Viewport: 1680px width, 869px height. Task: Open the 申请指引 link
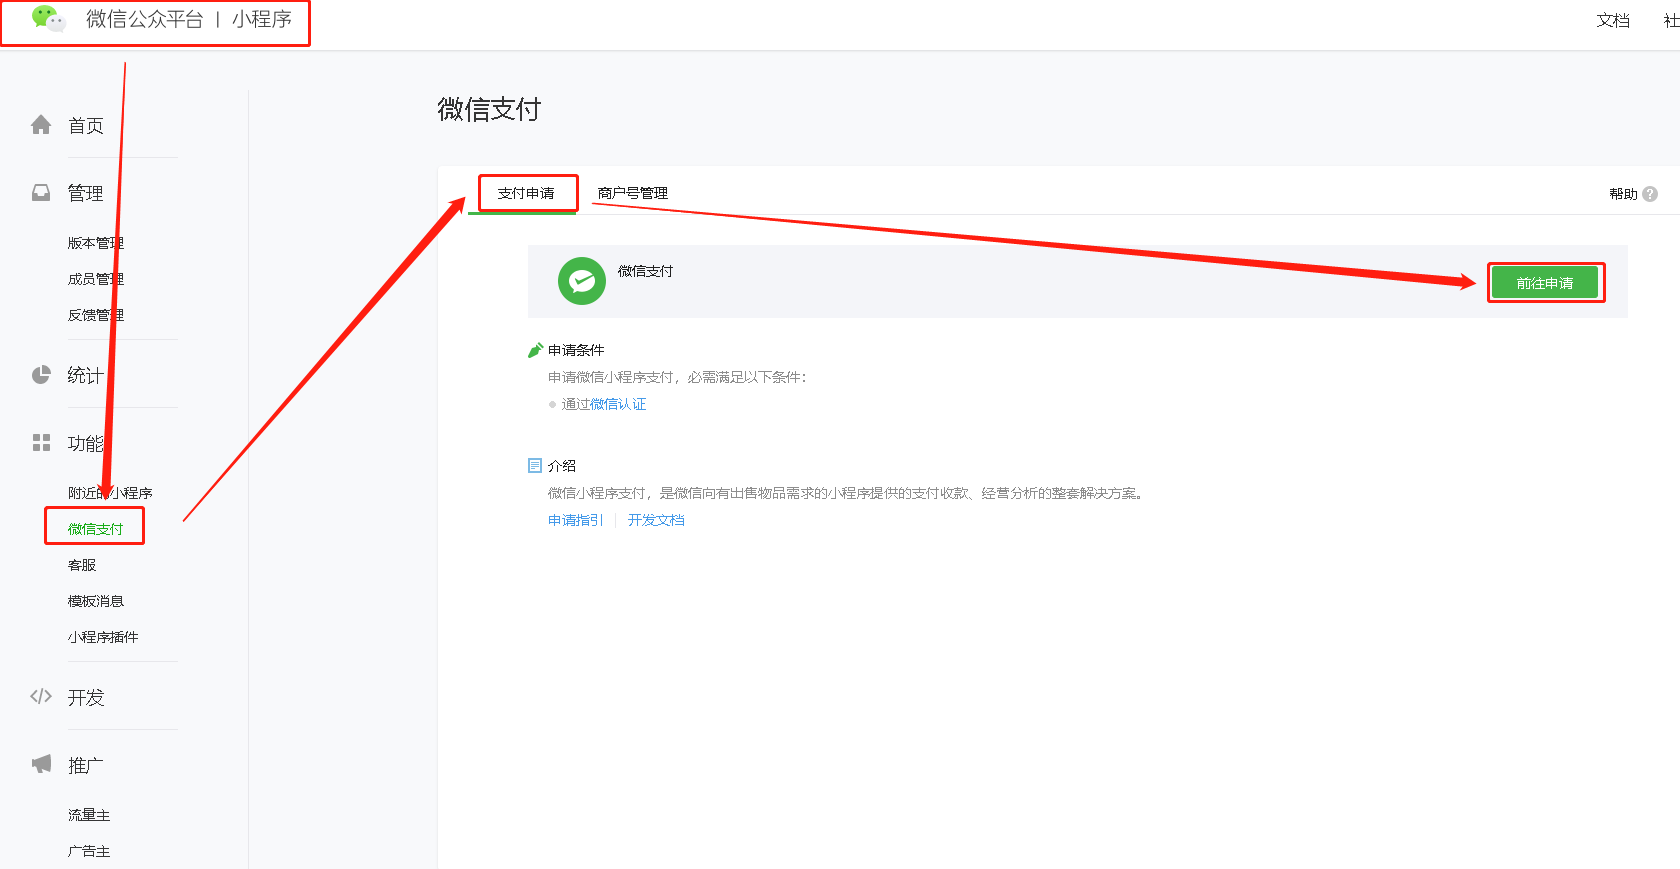pyautogui.click(x=576, y=520)
